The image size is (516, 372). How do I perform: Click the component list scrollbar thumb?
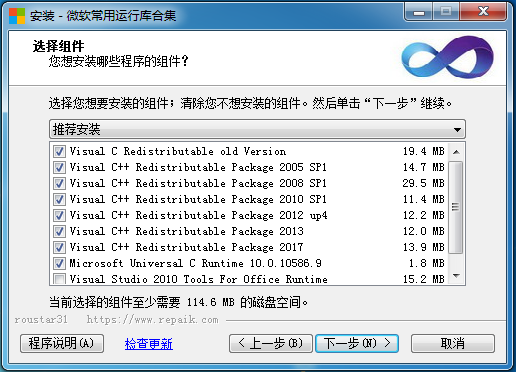click(456, 207)
